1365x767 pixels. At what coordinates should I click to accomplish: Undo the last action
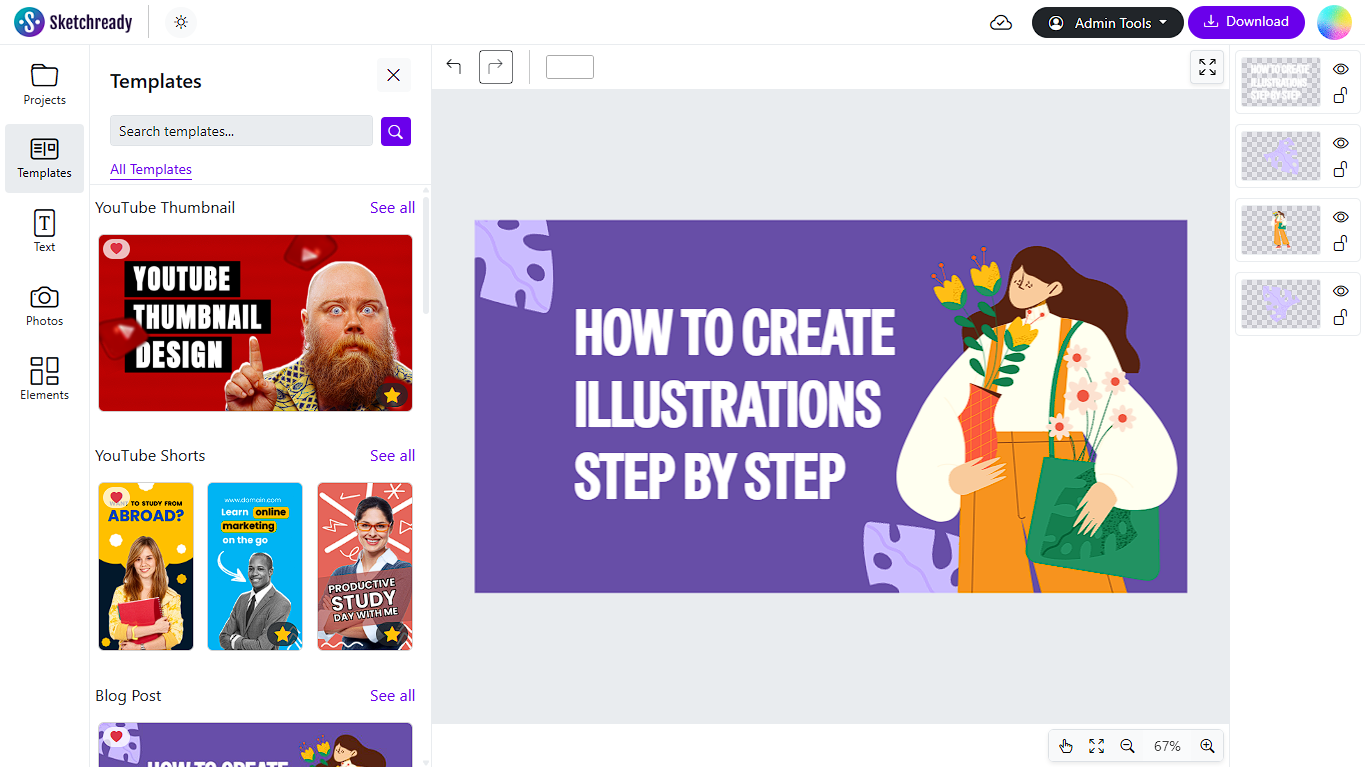tap(454, 67)
